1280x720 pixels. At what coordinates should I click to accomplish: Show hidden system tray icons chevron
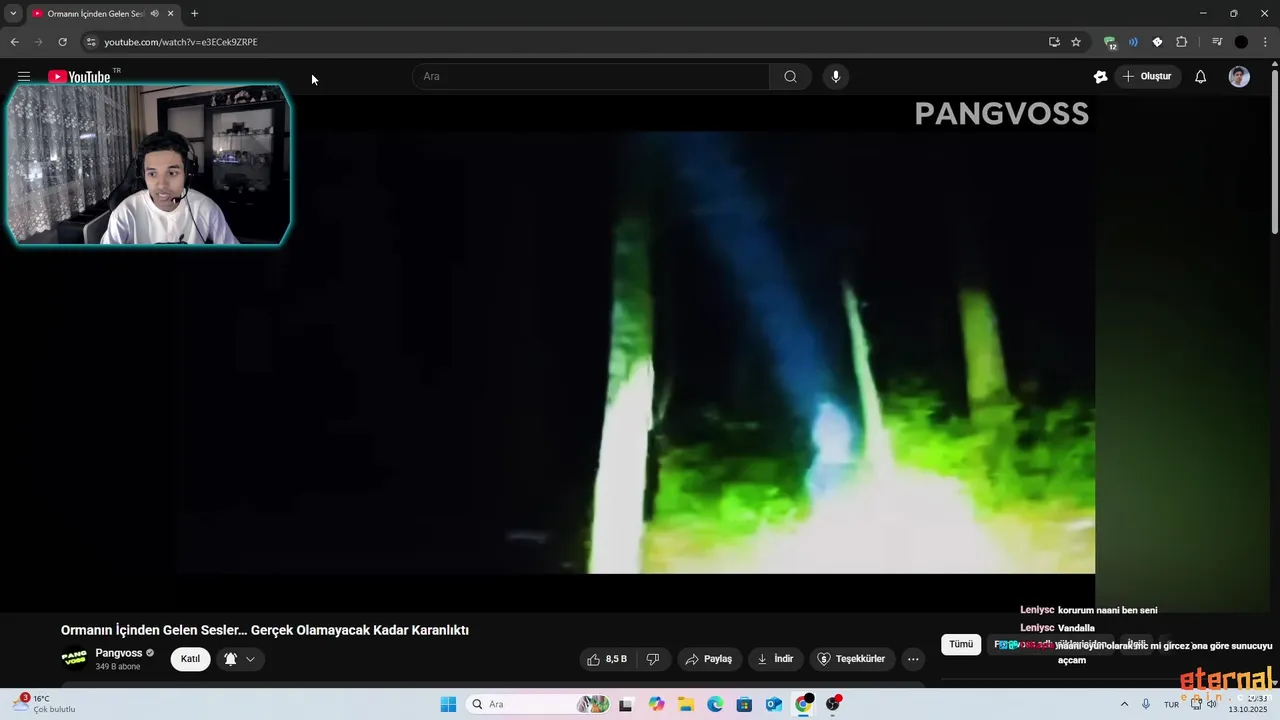coord(1124,704)
